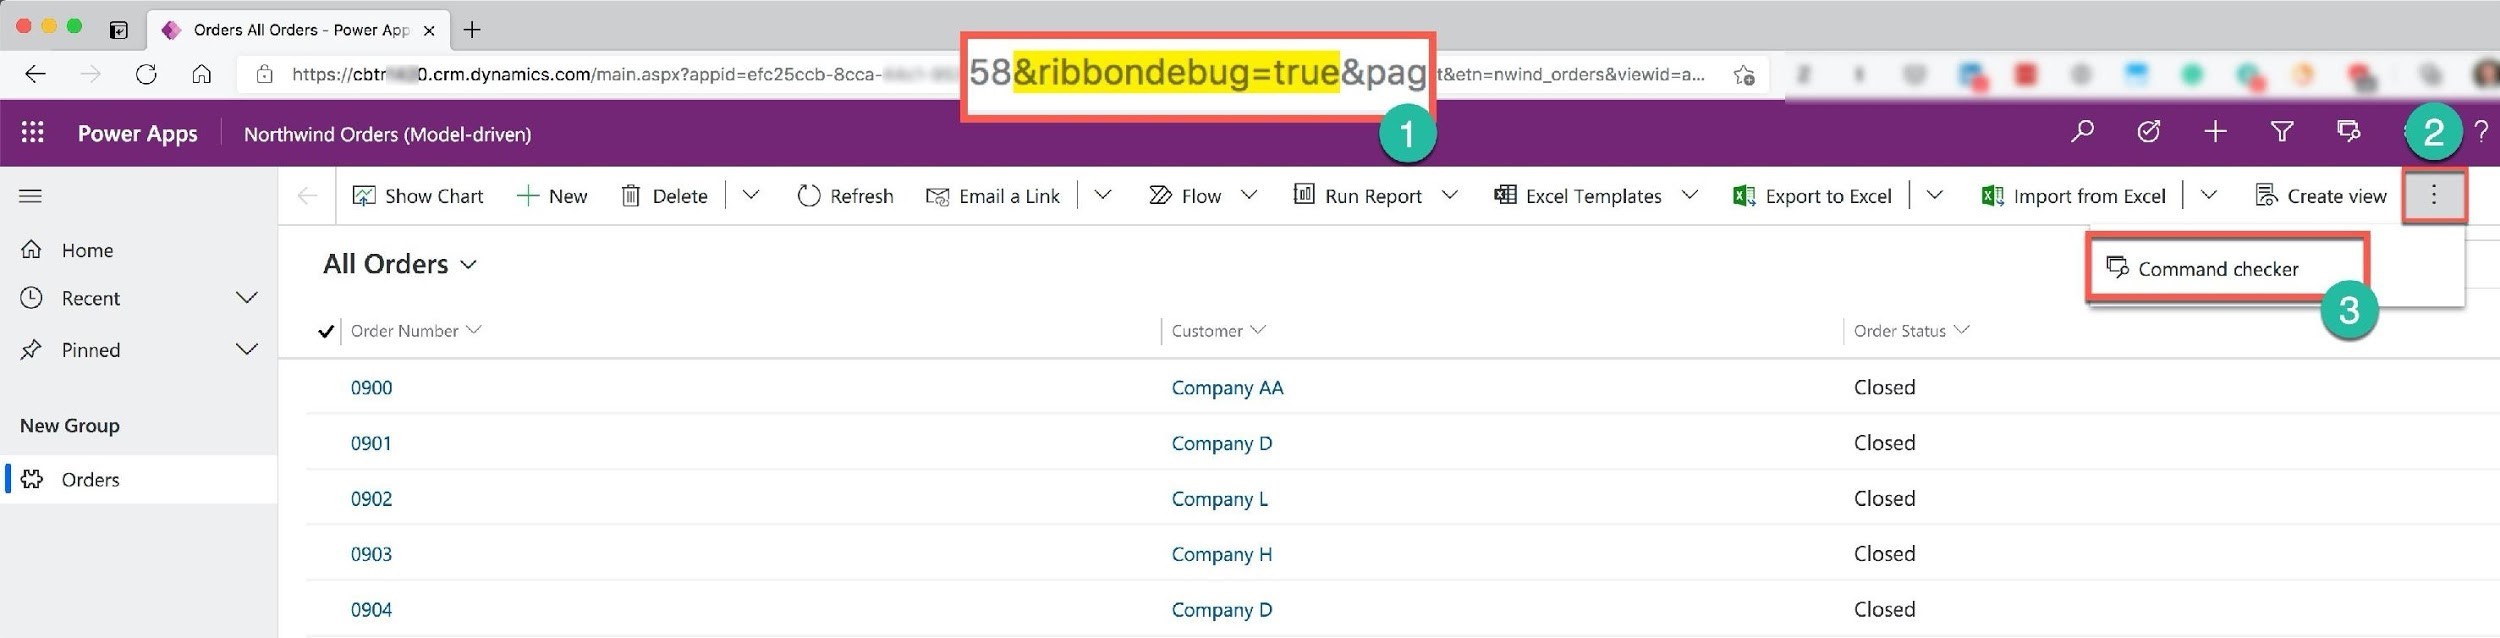Click Show Chart in the command bar
Viewport: 2500px width, 638px height.
[x=417, y=196]
